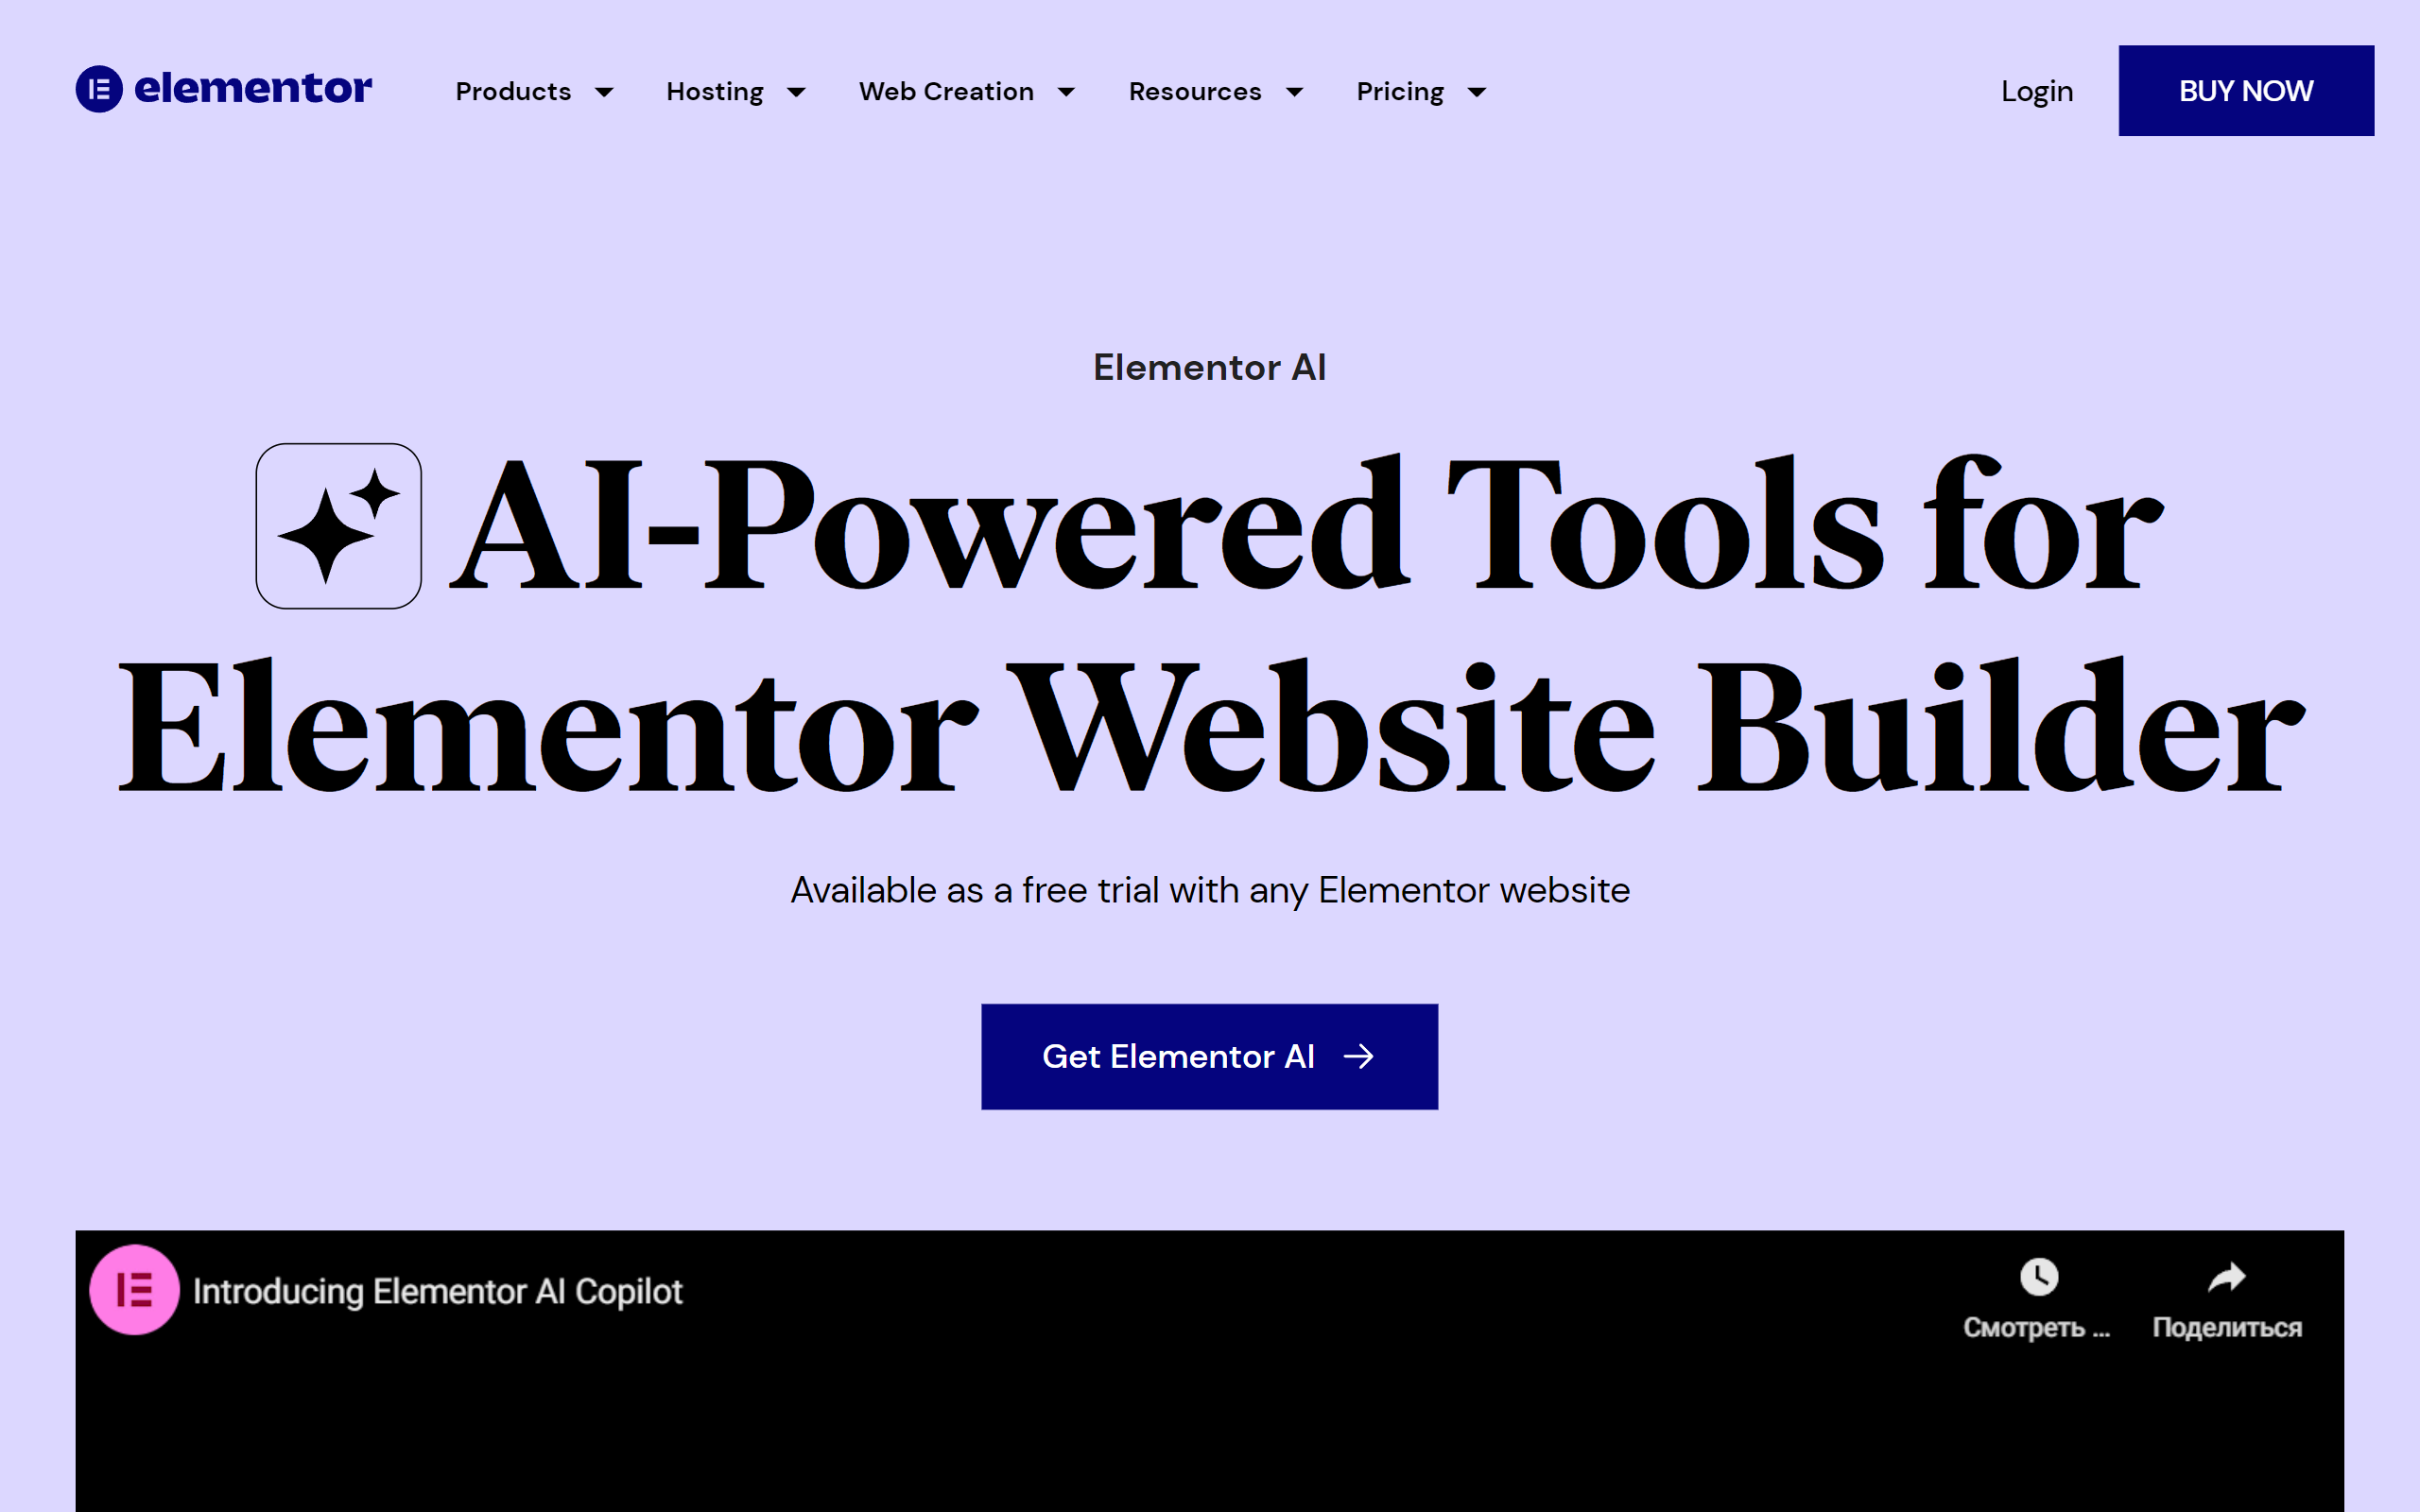Viewport: 2420px width, 1512px height.
Task: Expand the Web Creation dropdown menu
Action: tap(967, 91)
